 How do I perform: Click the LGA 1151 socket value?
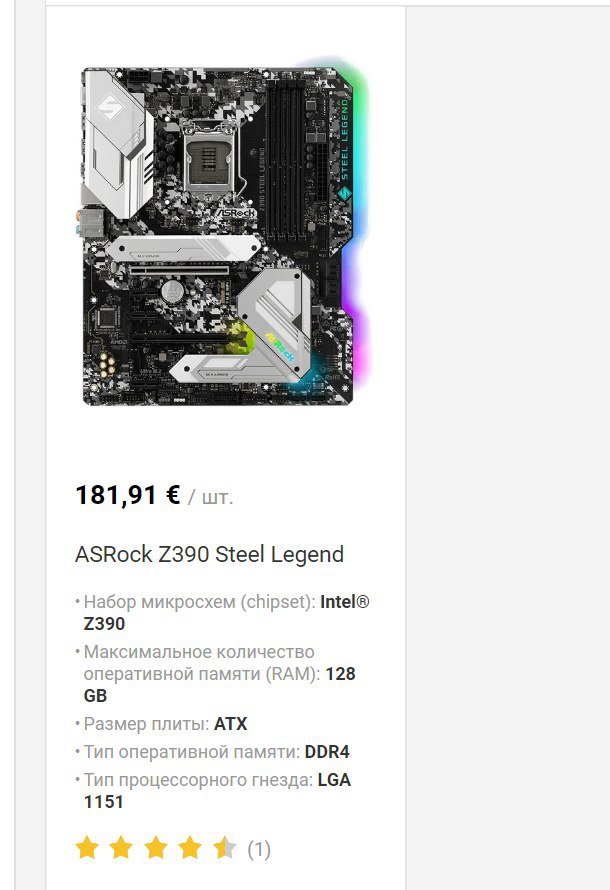[x=217, y=791]
